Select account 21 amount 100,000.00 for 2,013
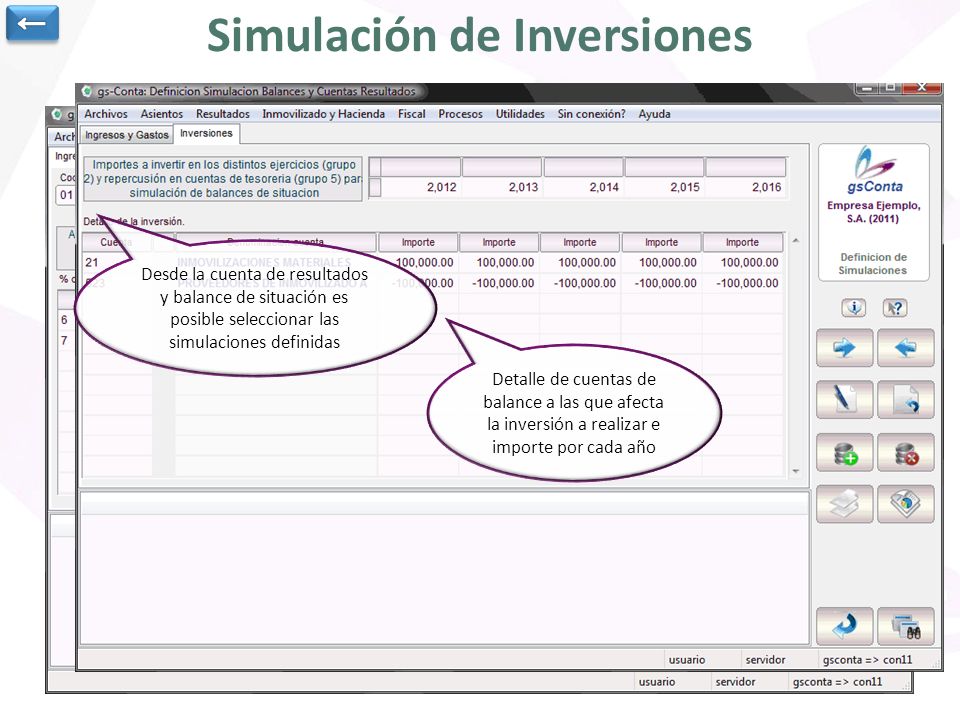The width and height of the screenshot is (960, 720). coord(499,263)
